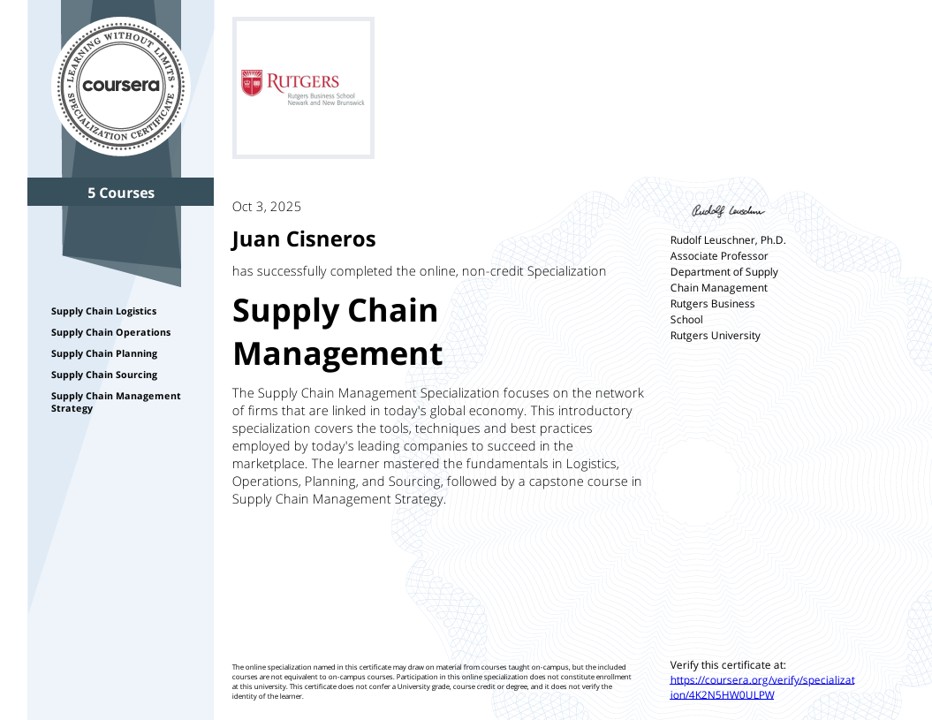This screenshot has width=932, height=720.
Task: Click the small-print disclaimer at the bottom
Action: click(431, 681)
